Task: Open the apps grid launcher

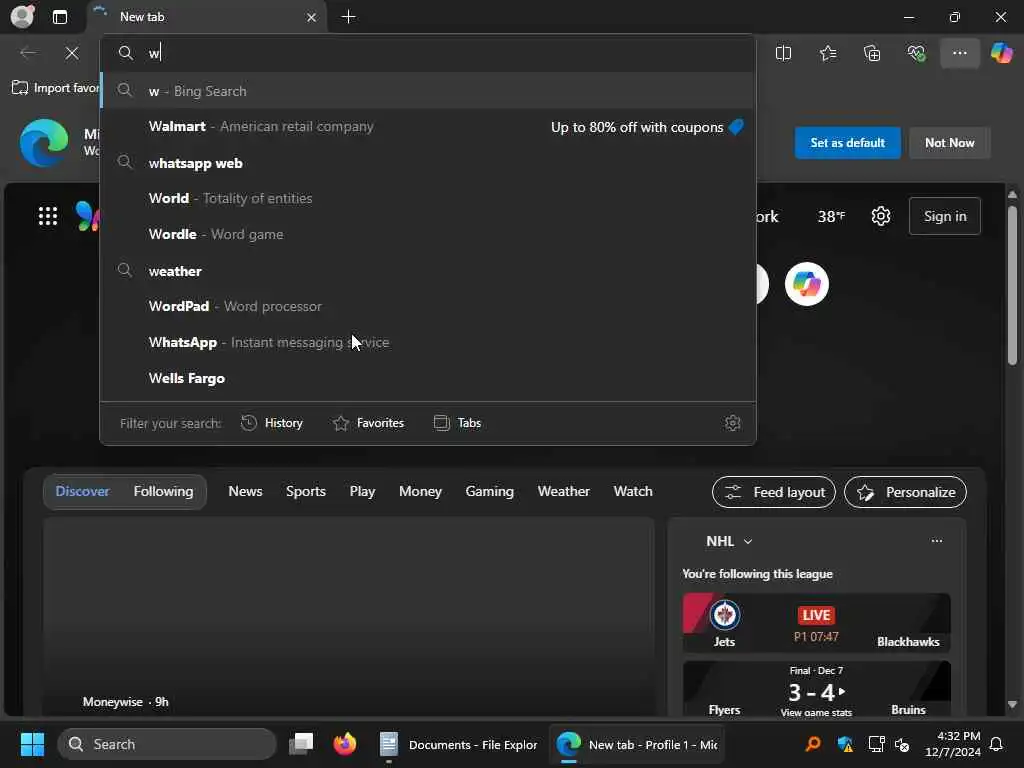Action: point(48,216)
